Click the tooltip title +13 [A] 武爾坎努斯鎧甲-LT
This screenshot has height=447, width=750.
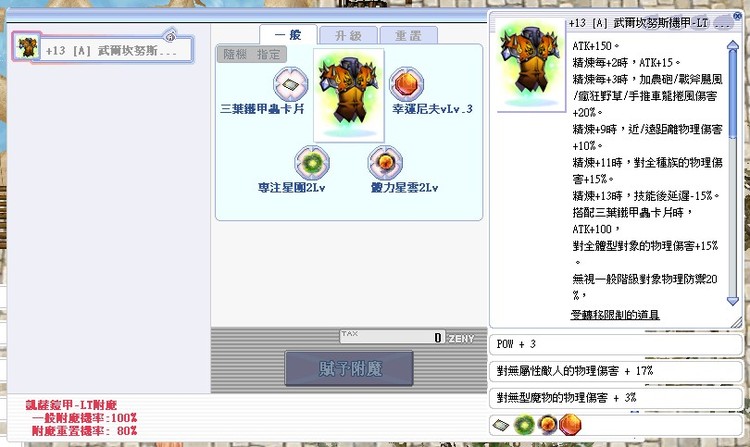pos(639,23)
